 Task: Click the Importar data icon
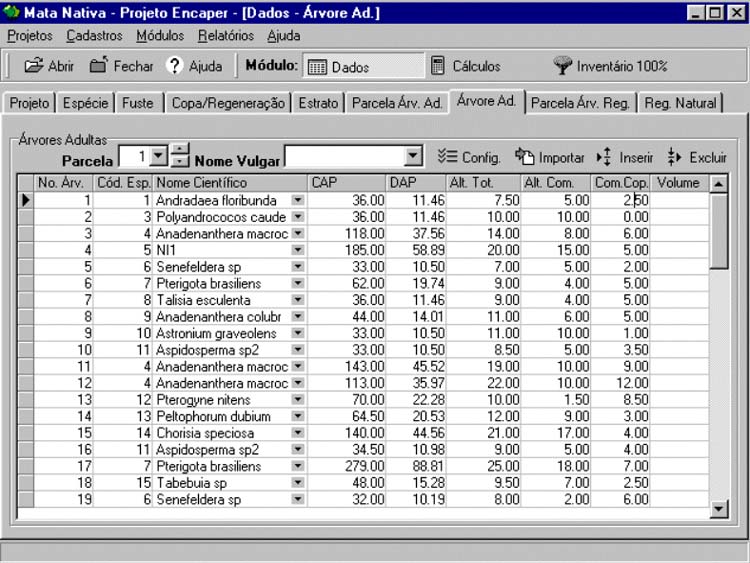pos(526,157)
